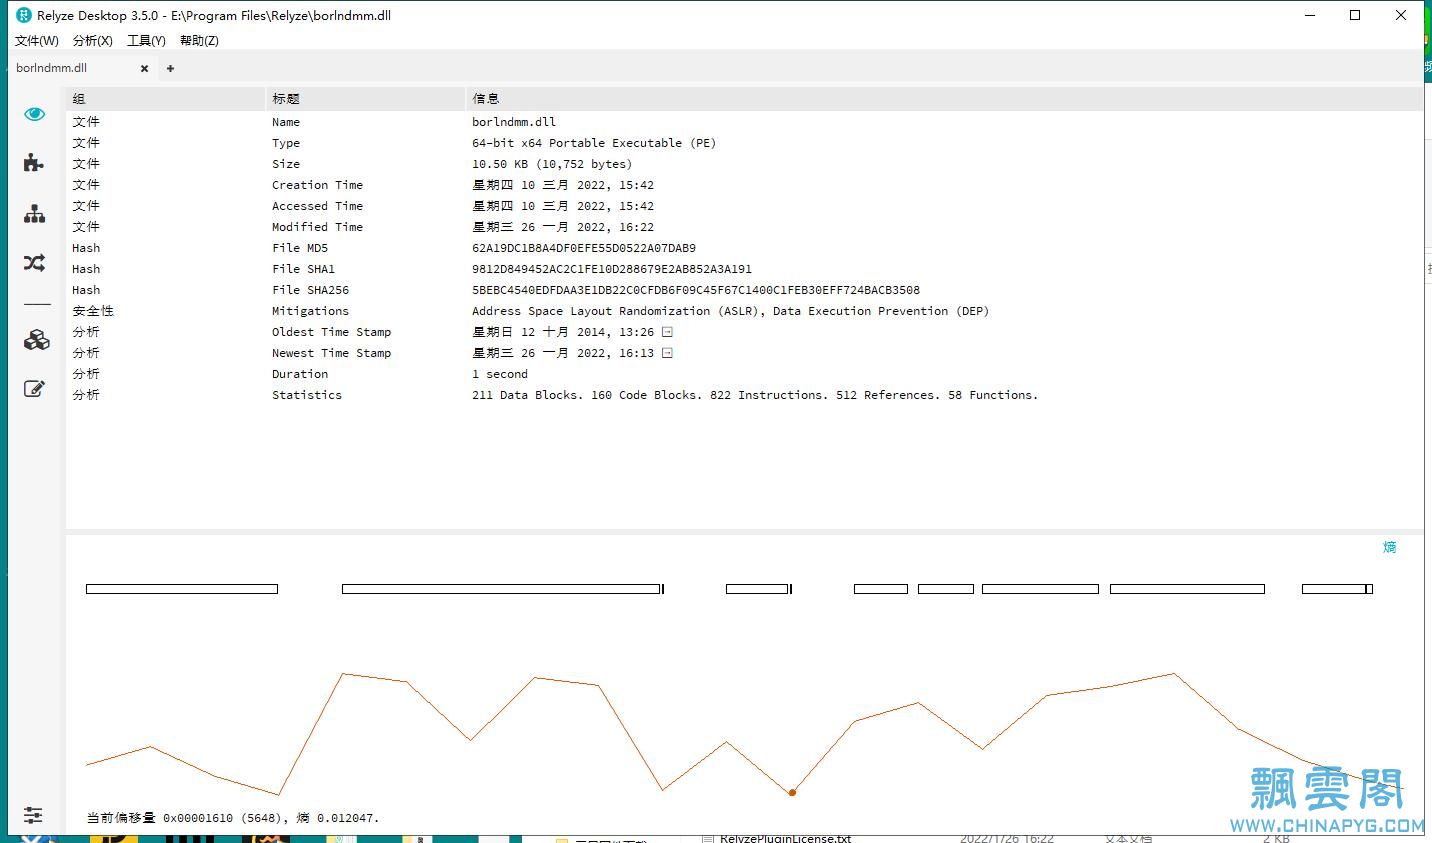Open the notes edit icon in sidebar
Image resolution: width=1432 pixels, height=843 pixels.
35,388
